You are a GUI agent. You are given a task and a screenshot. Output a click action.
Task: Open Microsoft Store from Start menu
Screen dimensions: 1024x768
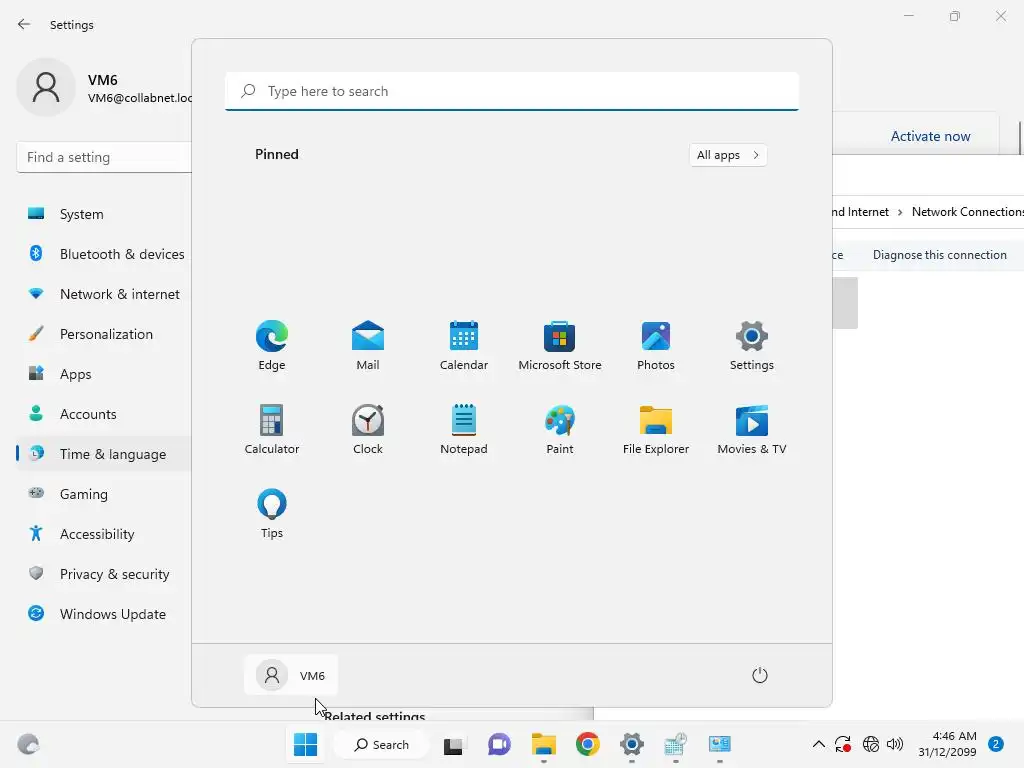click(560, 345)
